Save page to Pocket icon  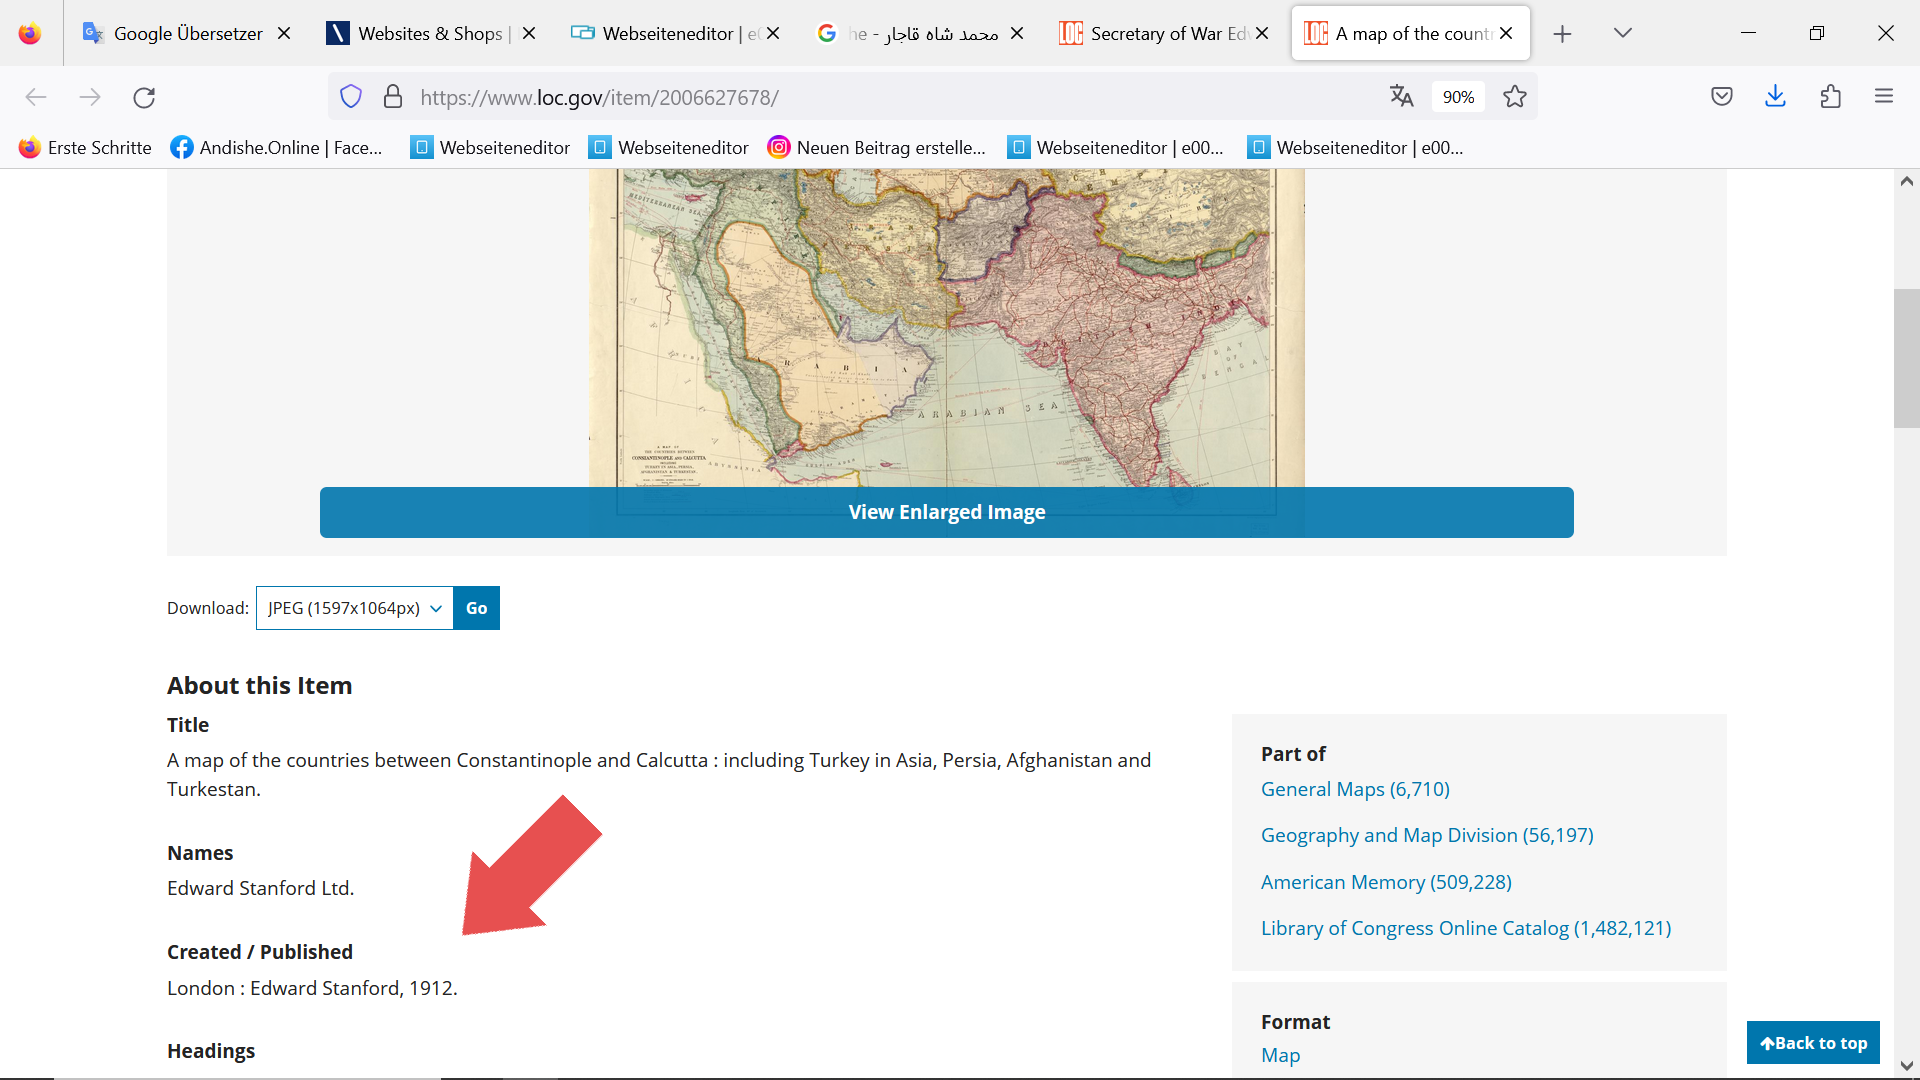pos(1721,96)
